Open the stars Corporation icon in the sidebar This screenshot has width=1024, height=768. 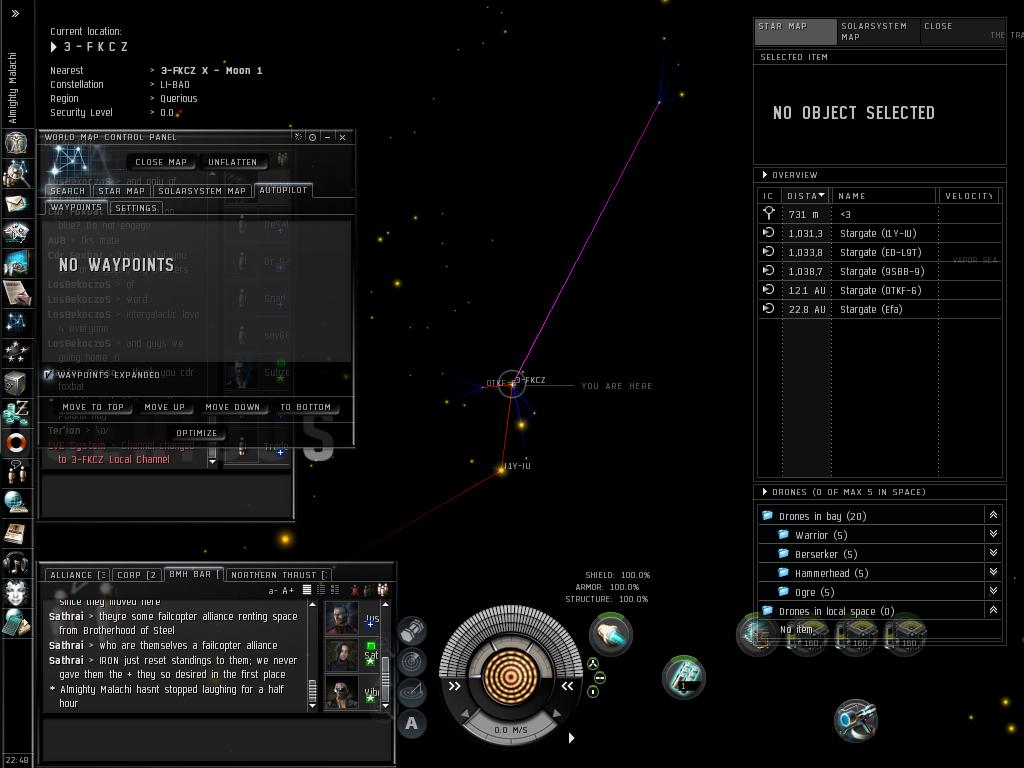coord(16,353)
